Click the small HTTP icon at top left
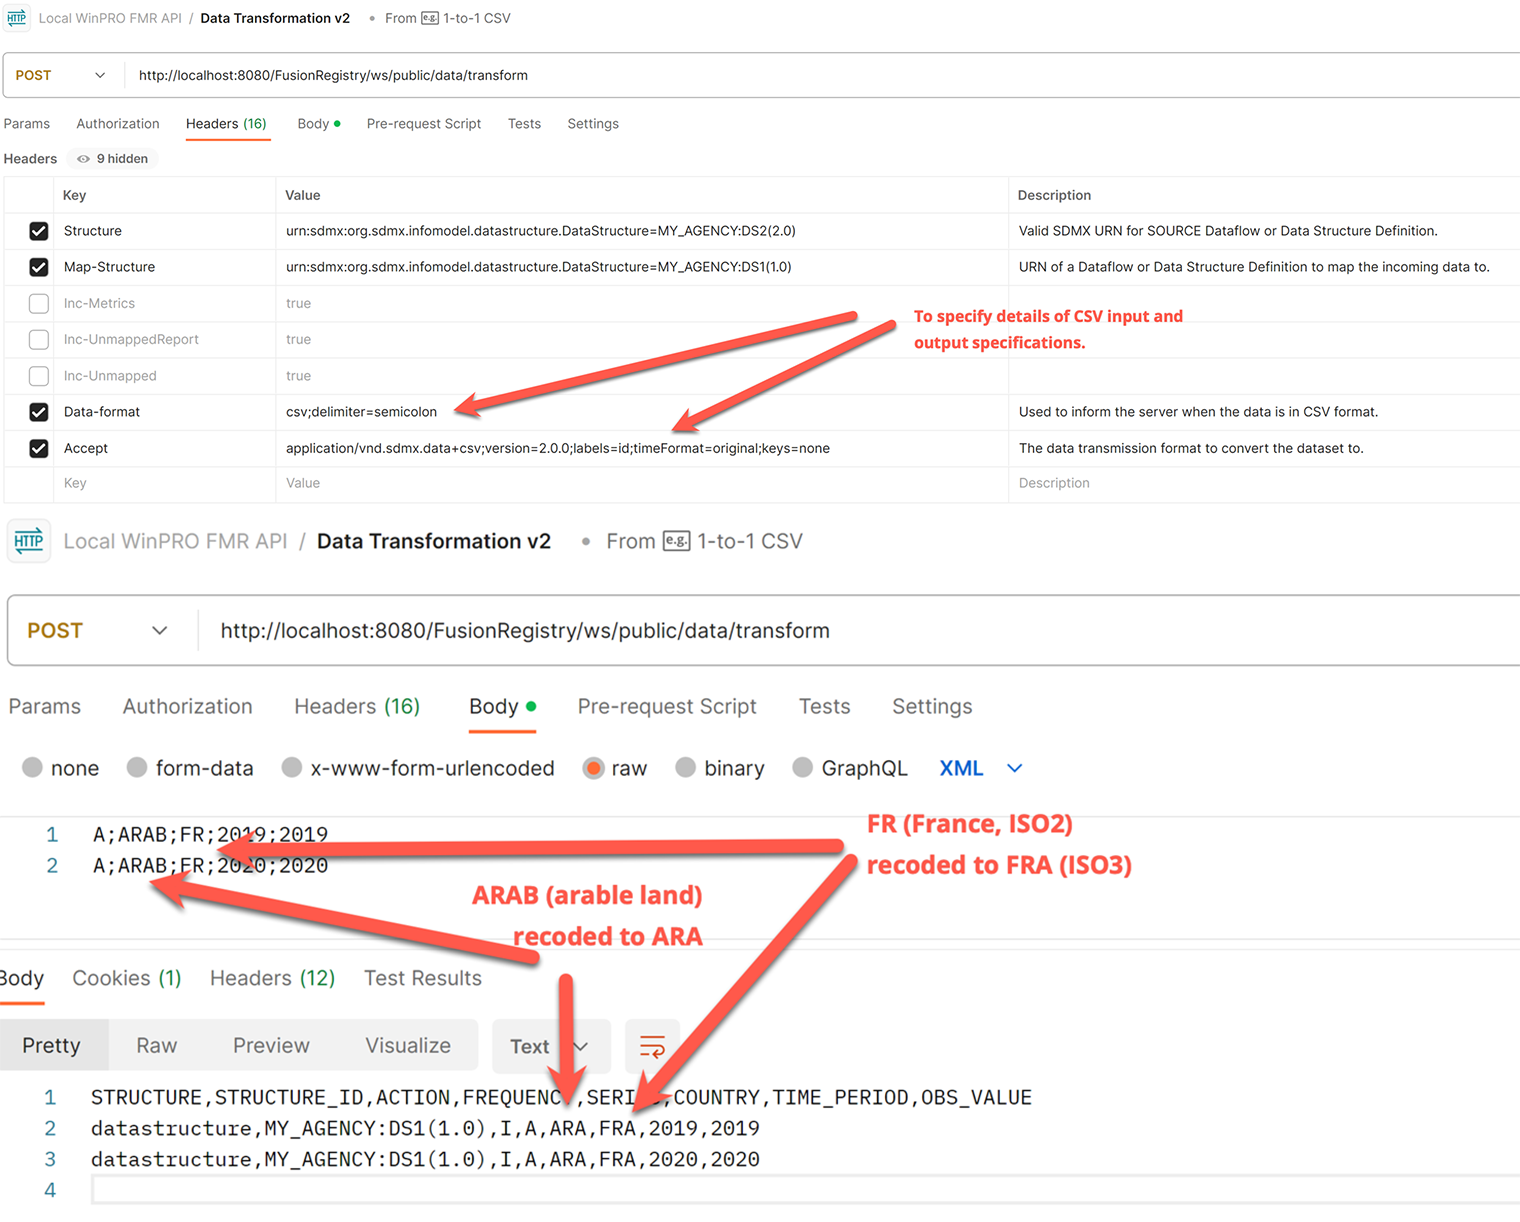 17,18
